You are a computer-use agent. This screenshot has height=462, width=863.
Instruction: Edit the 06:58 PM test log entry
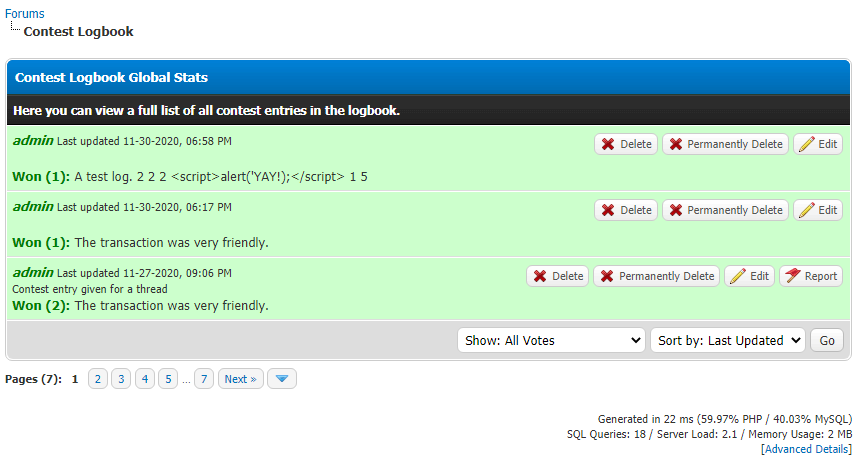(x=818, y=144)
